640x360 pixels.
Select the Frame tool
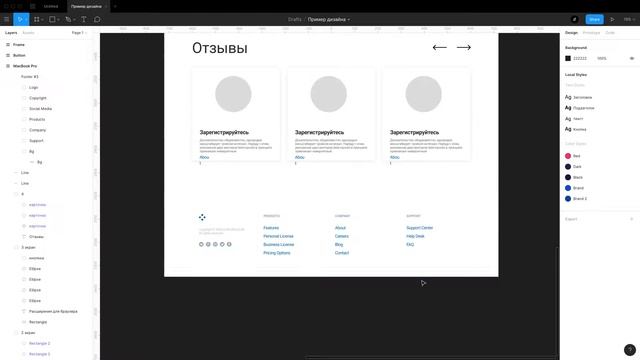point(36,19)
